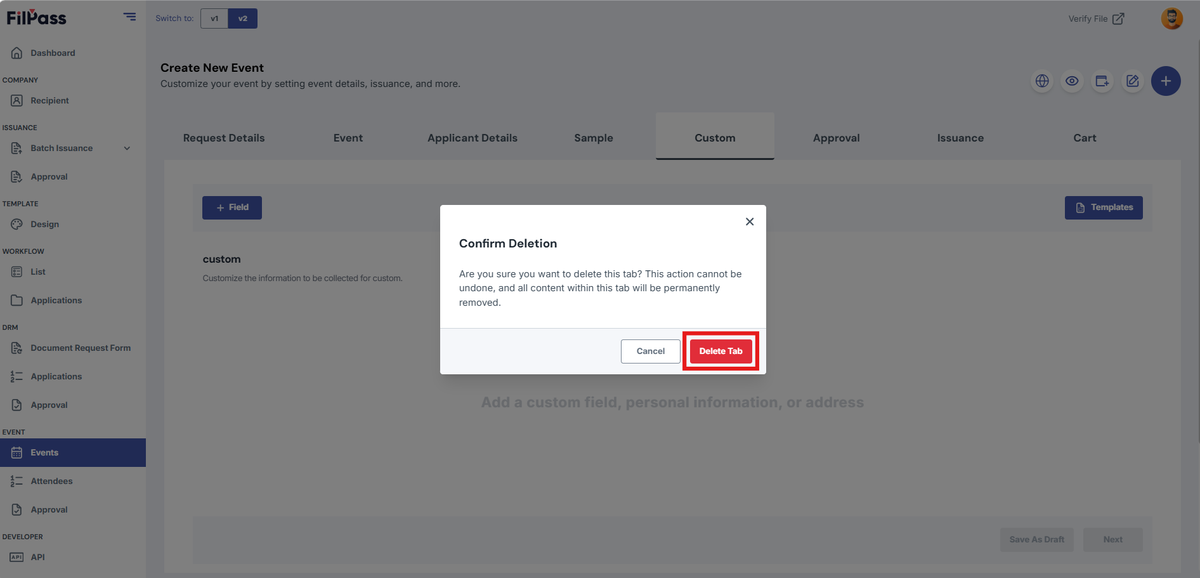
Task: Click the blue plus circle button
Action: point(1165,81)
